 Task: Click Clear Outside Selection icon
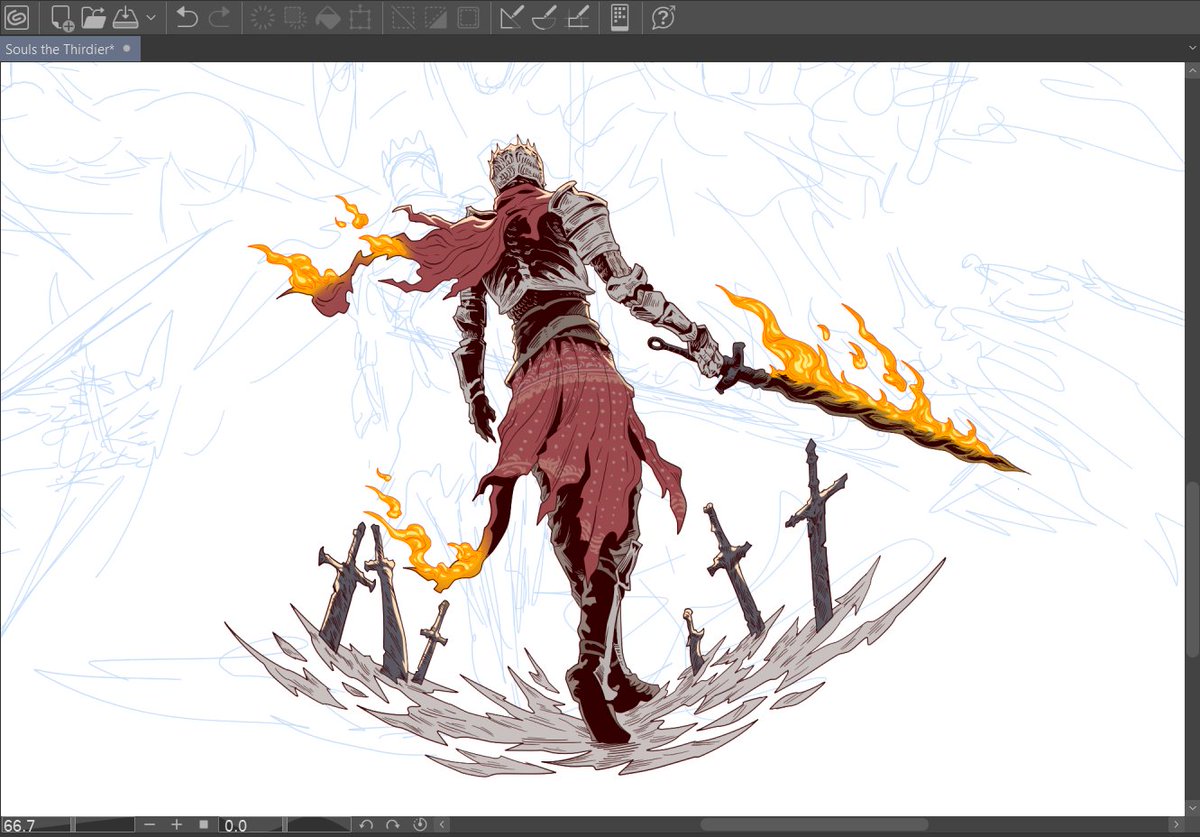point(294,16)
